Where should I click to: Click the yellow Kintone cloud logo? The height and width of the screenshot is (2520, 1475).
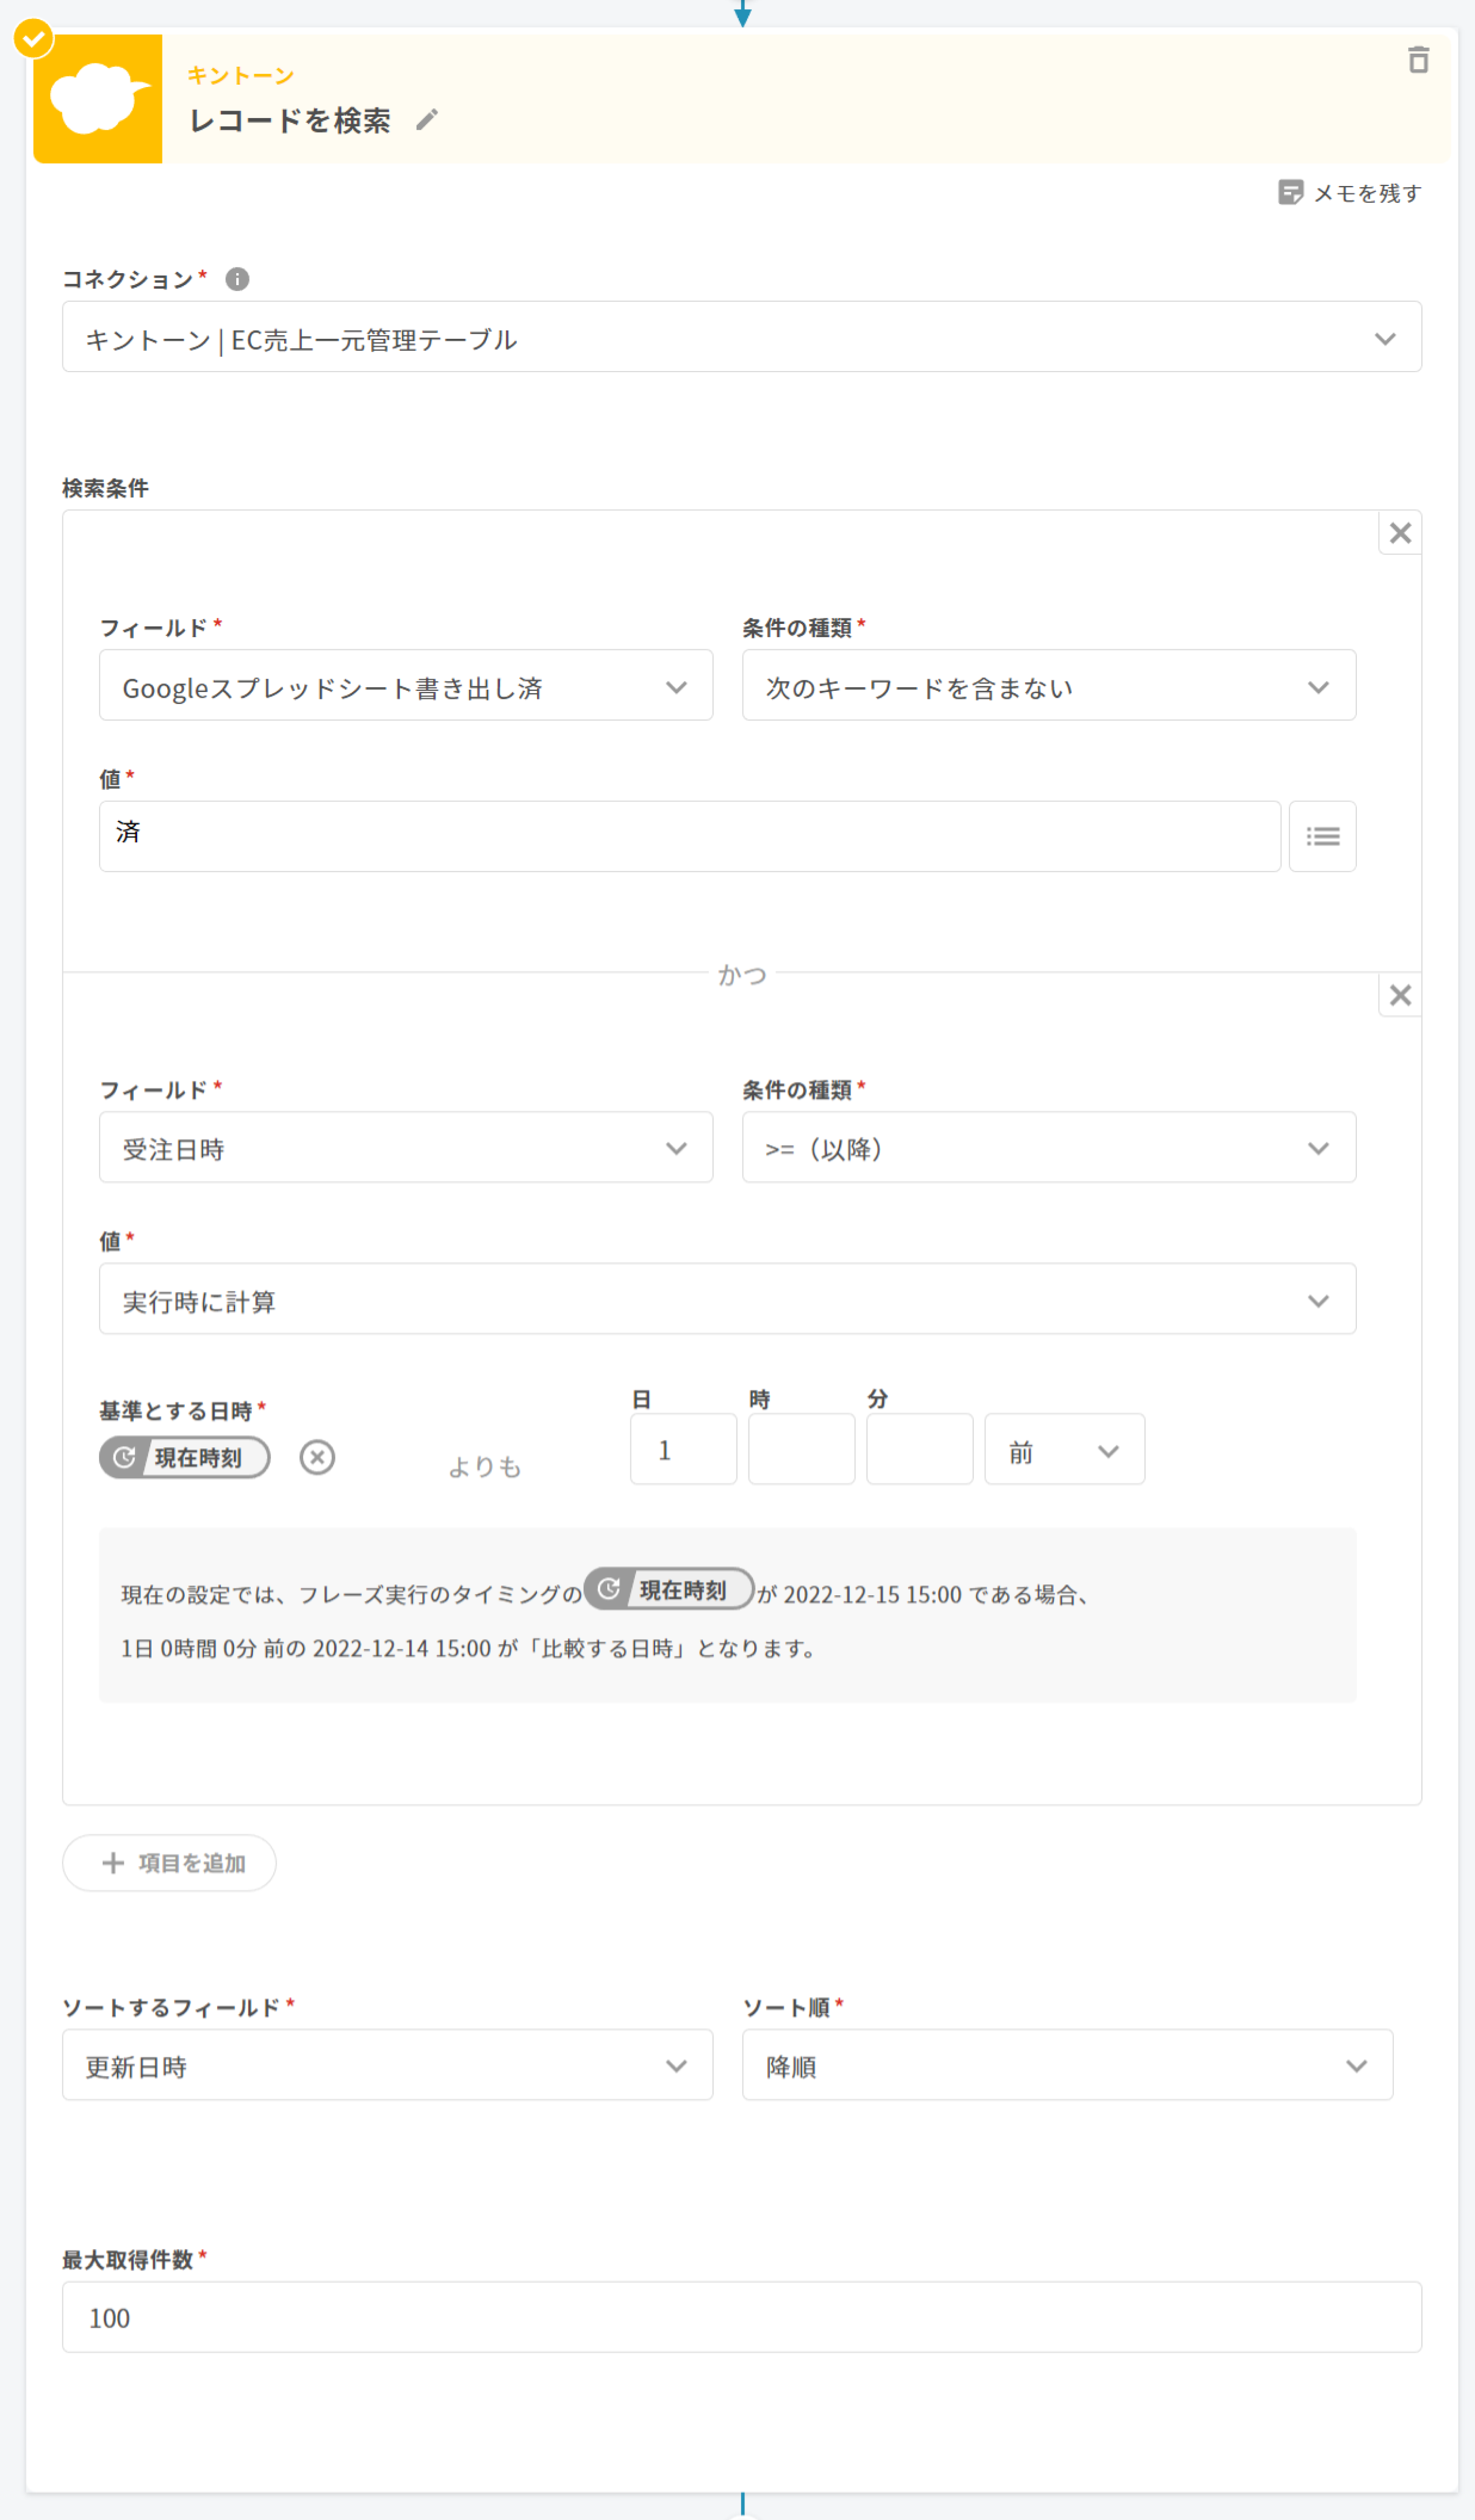click(98, 98)
